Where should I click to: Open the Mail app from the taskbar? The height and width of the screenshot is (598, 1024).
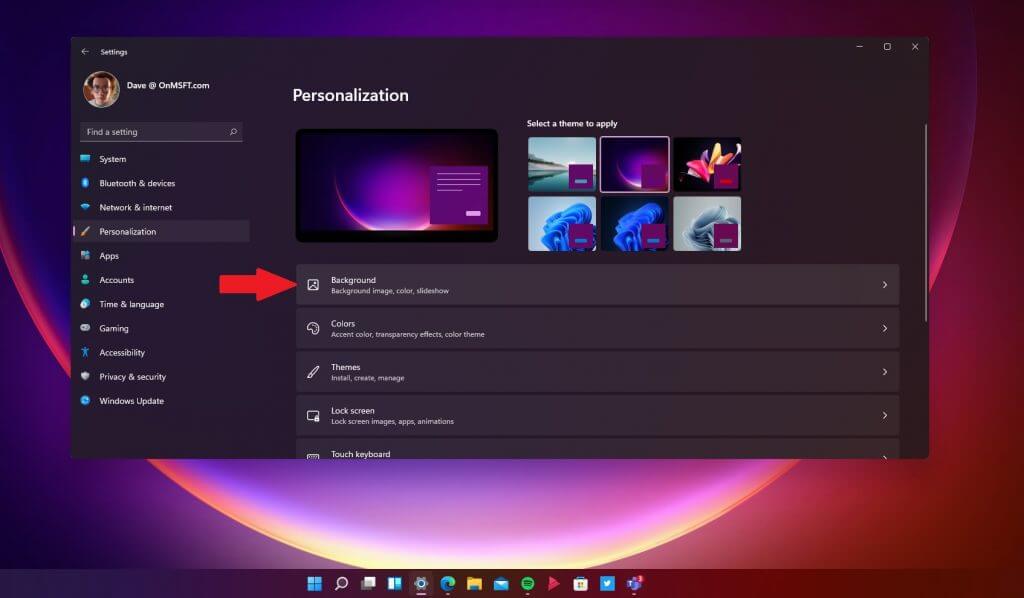point(502,583)
